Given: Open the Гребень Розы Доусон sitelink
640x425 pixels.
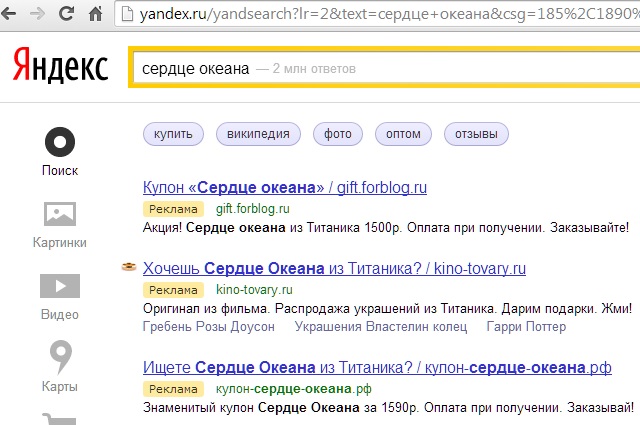Looking at the screenshot, I should tap(209, 327).
